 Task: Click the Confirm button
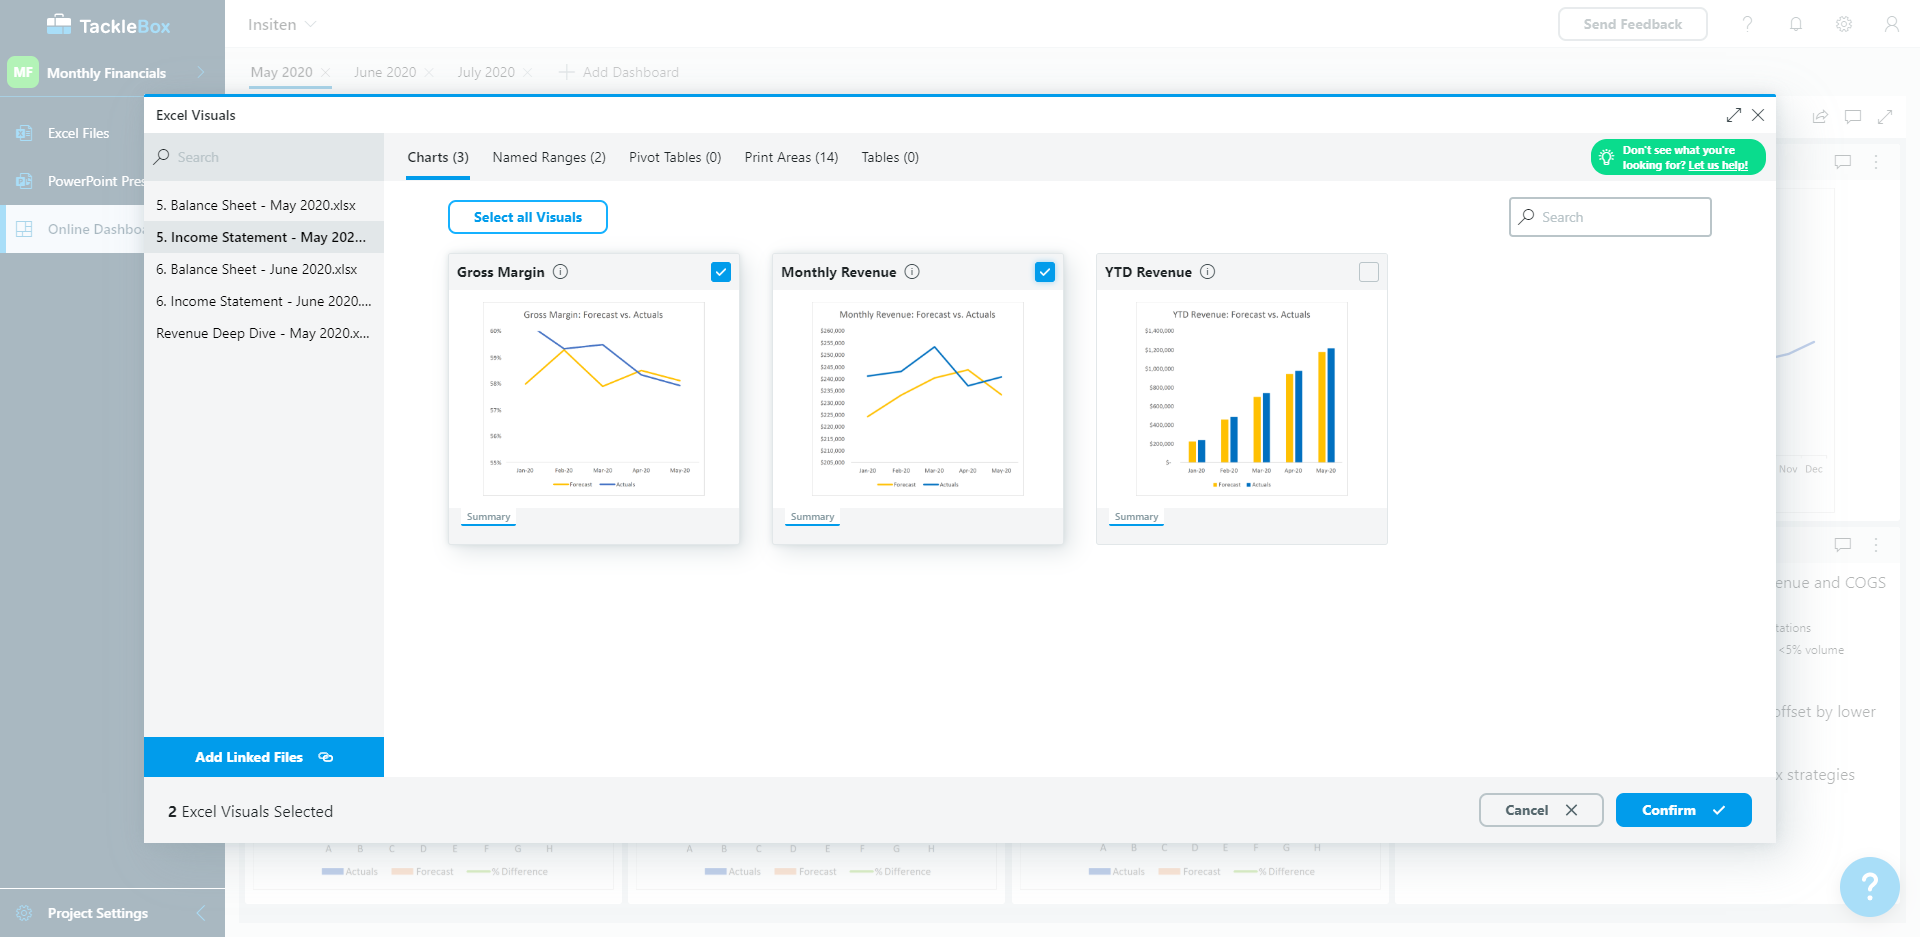click(1683, 810)
